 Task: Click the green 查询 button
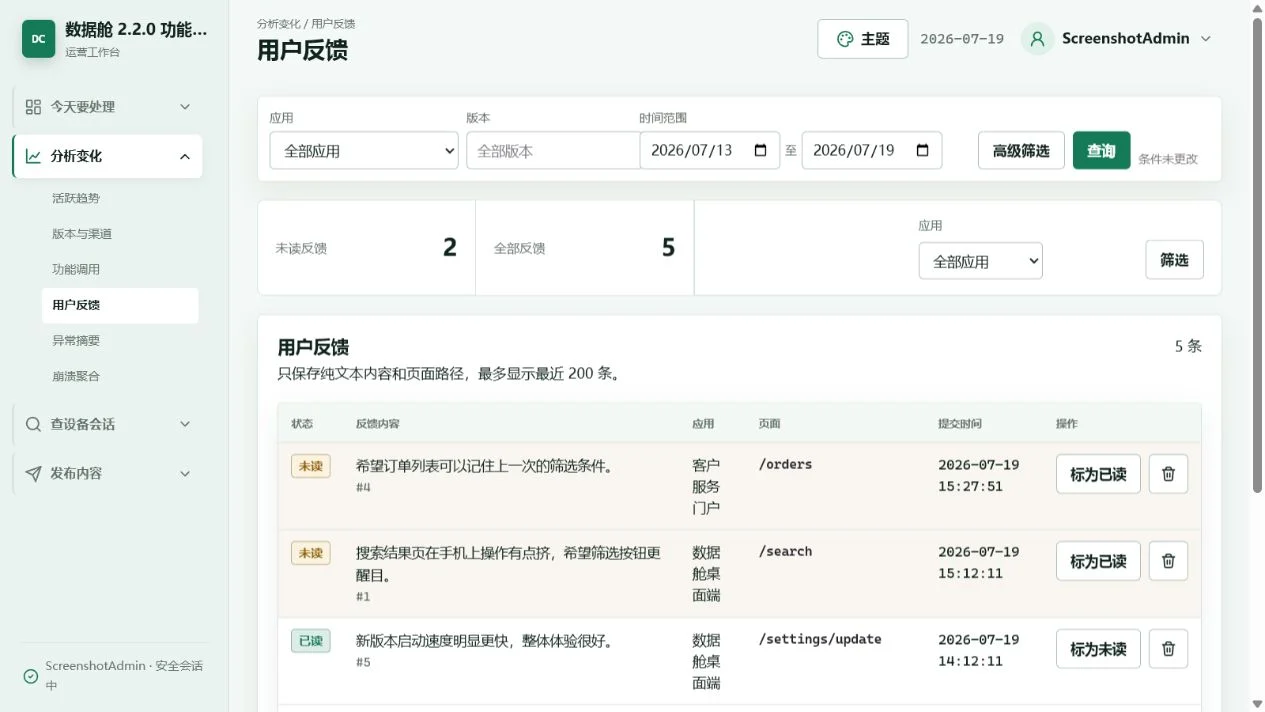pyautogui.click(x=1101, y=150)
